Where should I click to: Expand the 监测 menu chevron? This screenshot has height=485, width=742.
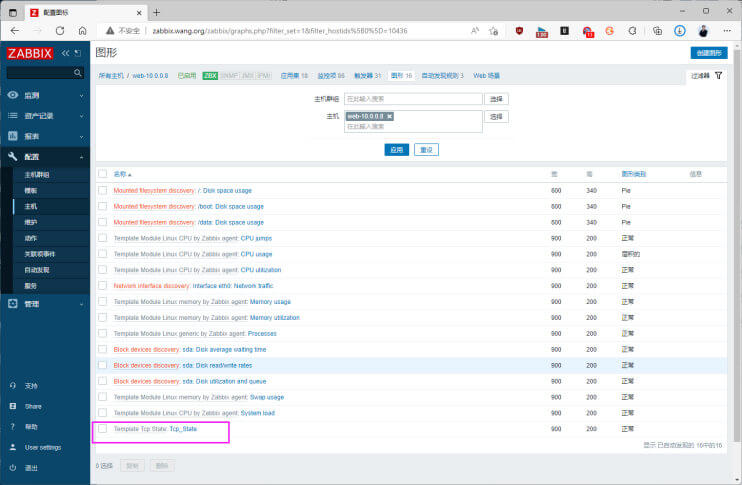coord(81,96)
